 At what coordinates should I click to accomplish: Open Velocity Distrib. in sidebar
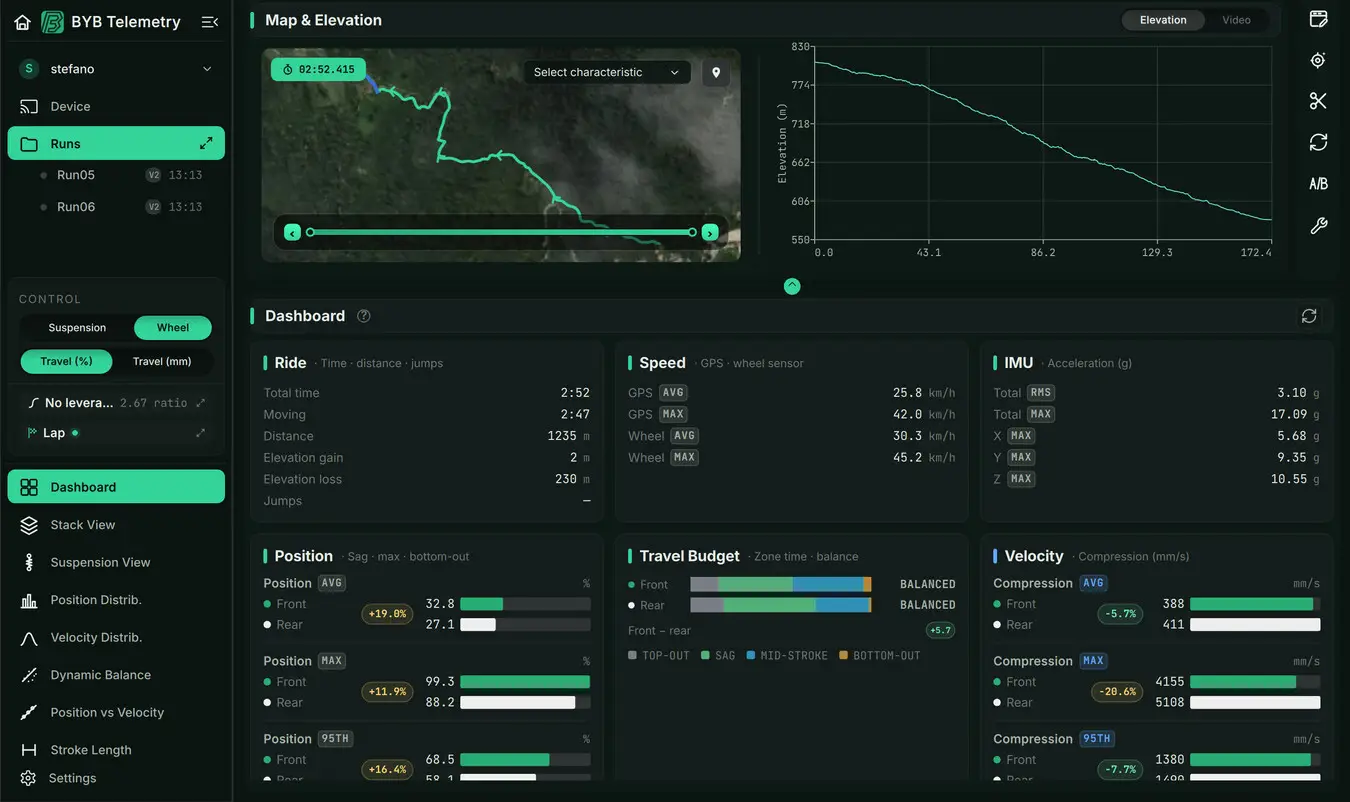[116, 637]
